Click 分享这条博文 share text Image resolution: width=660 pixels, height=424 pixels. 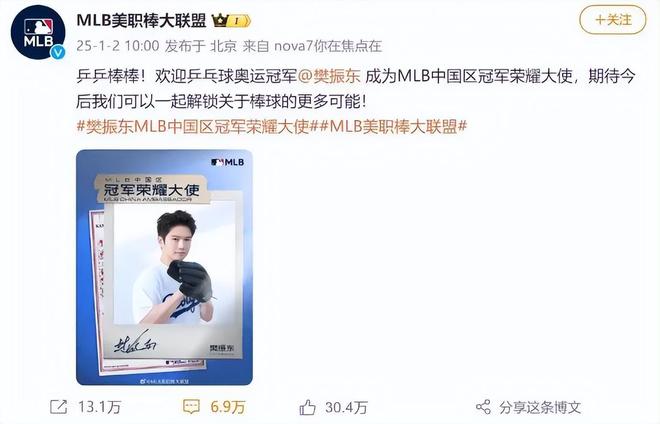pyautogui.click(x=540, y=407)
